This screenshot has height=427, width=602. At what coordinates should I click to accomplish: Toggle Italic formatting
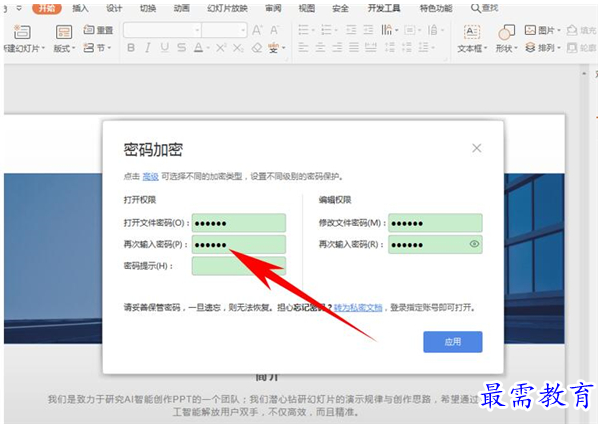(x=147, y=48)
